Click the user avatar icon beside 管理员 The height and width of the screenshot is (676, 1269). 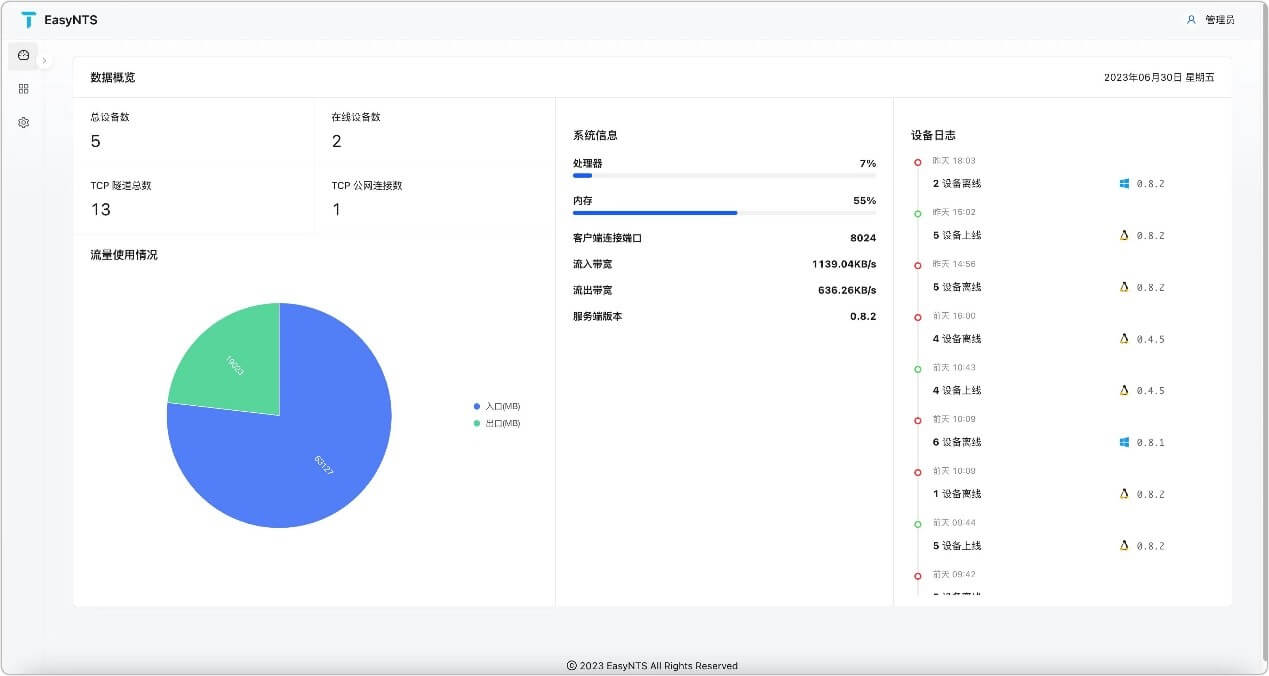(x=1191, y=19)
